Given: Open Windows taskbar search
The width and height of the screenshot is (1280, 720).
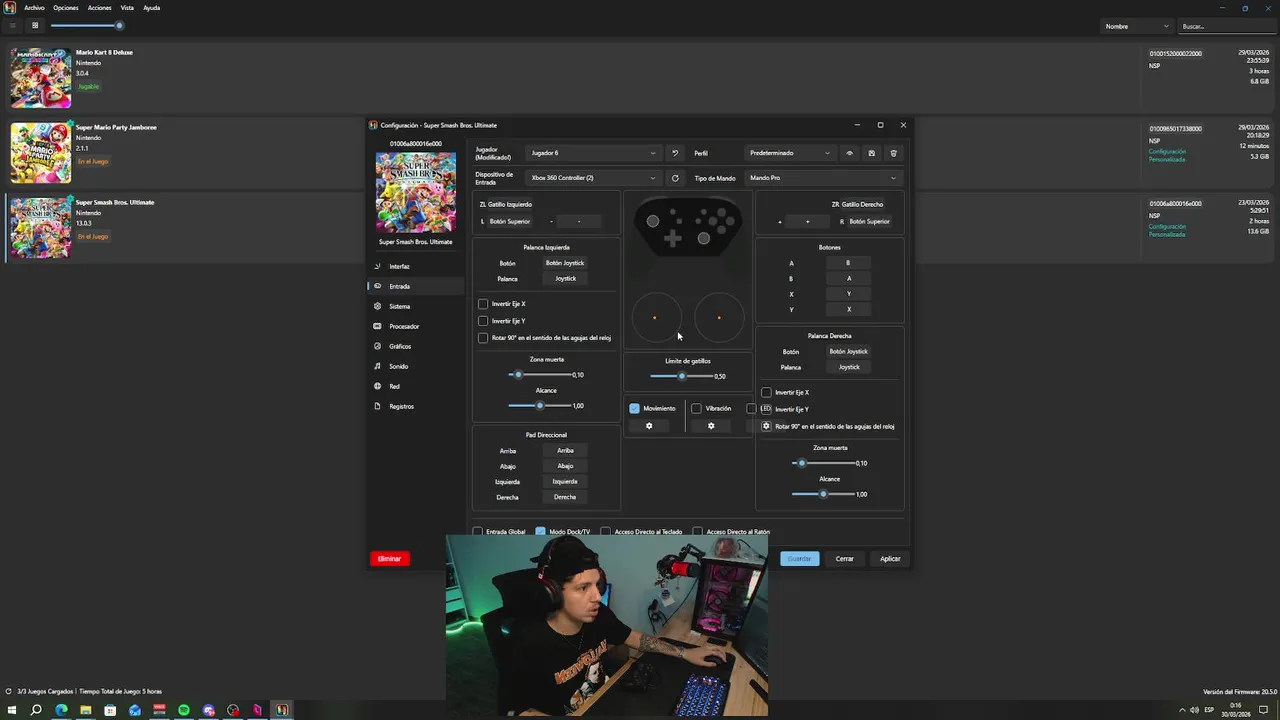Looking at the screenshot, I should [x=37, y=710].
